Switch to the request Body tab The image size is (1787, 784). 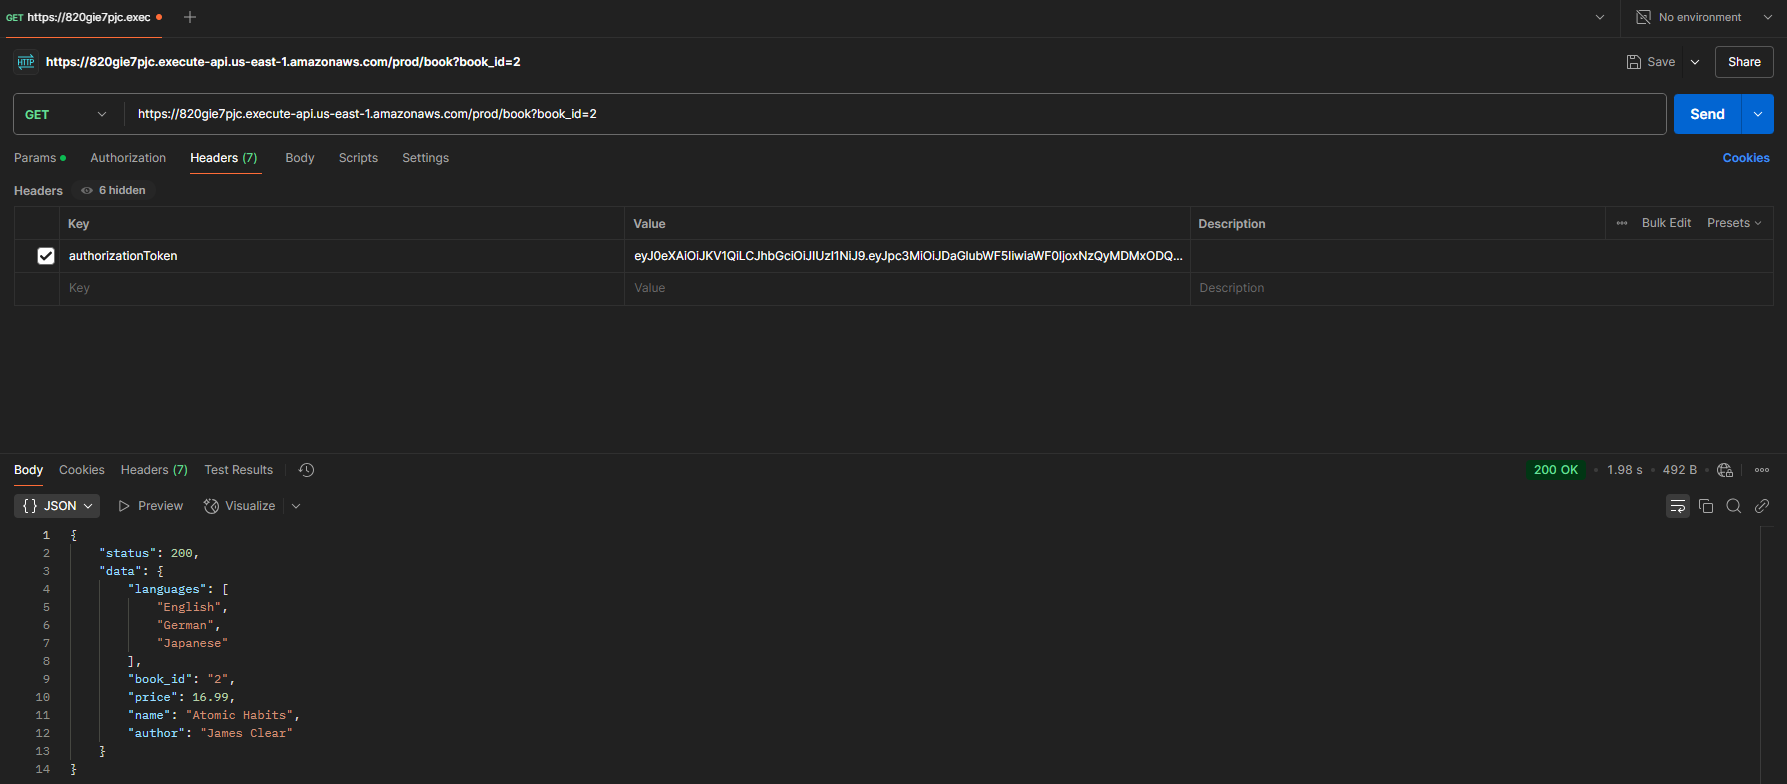click(300, 158)
